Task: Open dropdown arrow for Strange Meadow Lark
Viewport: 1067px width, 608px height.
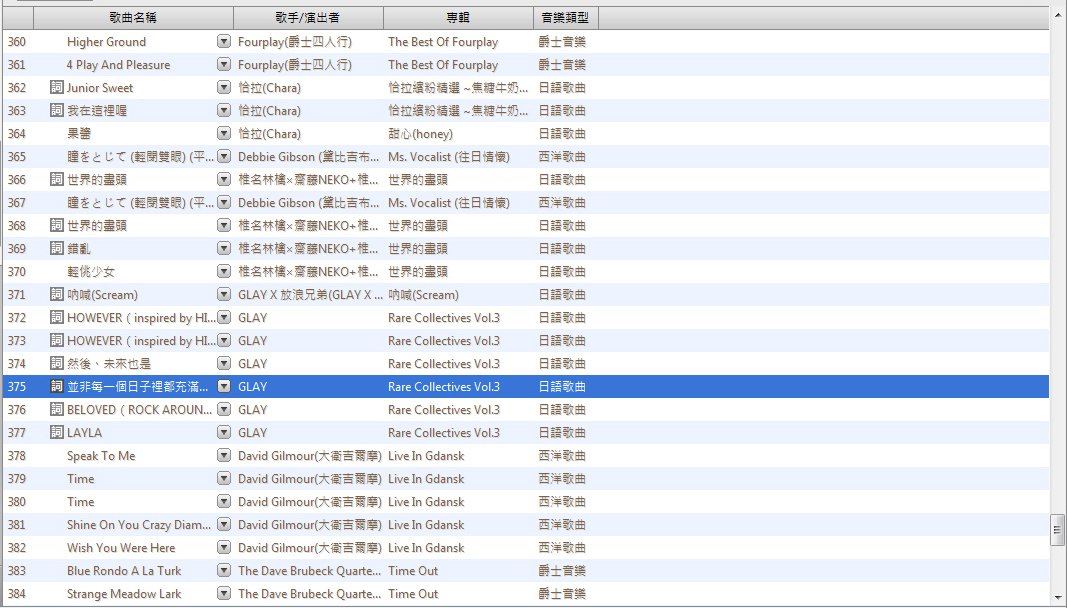Action: point(224,594)
